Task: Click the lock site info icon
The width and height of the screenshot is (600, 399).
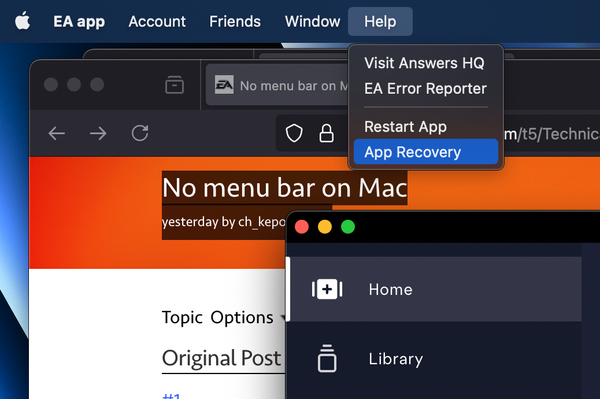Action: (326, 133)
